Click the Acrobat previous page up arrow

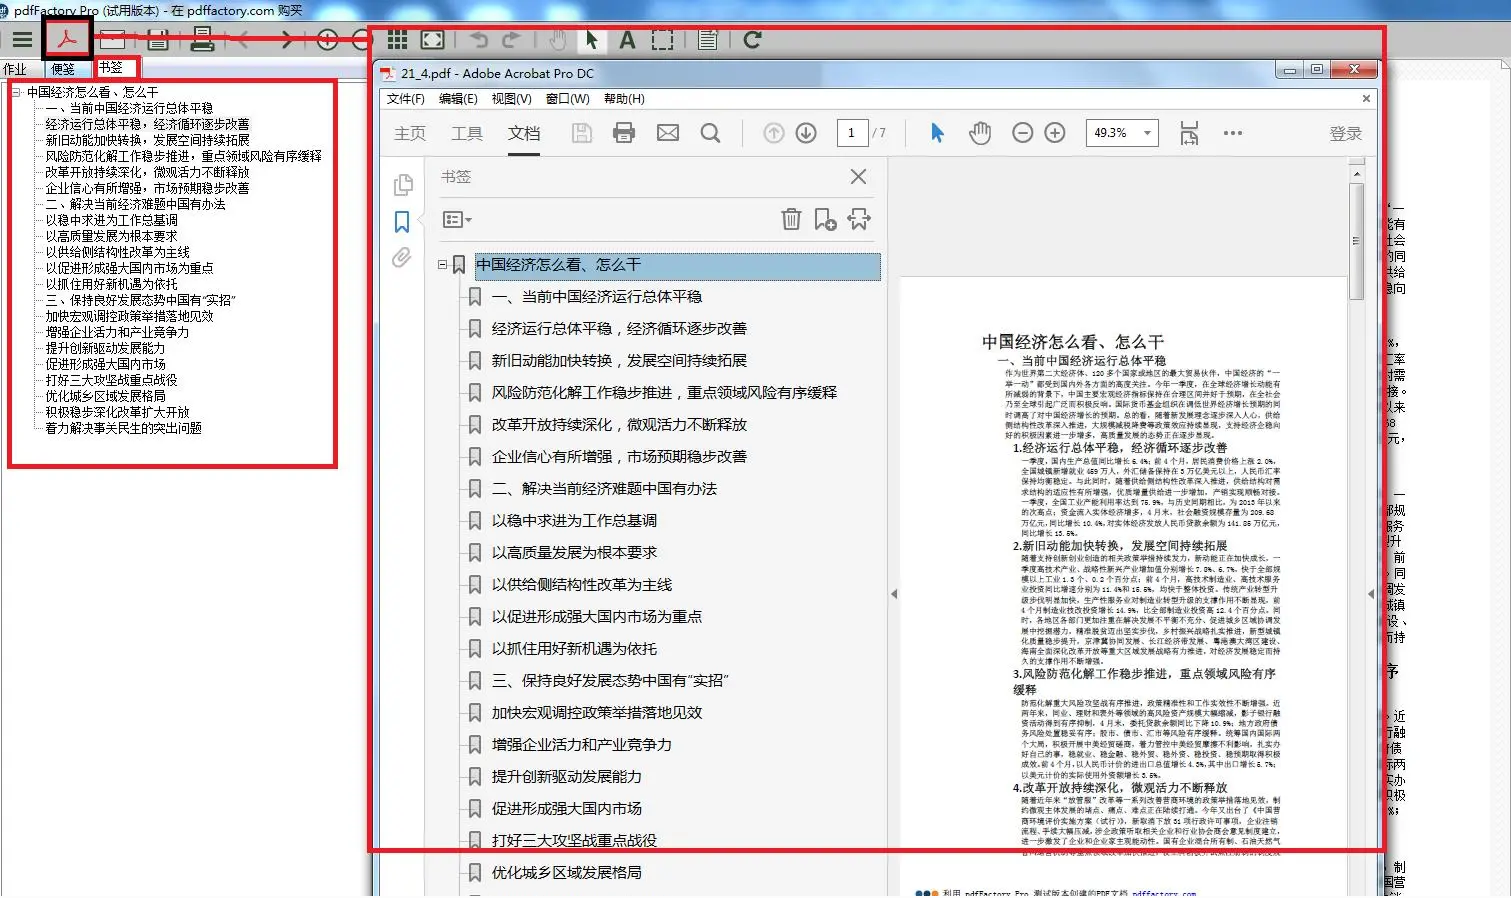(774, 133)
